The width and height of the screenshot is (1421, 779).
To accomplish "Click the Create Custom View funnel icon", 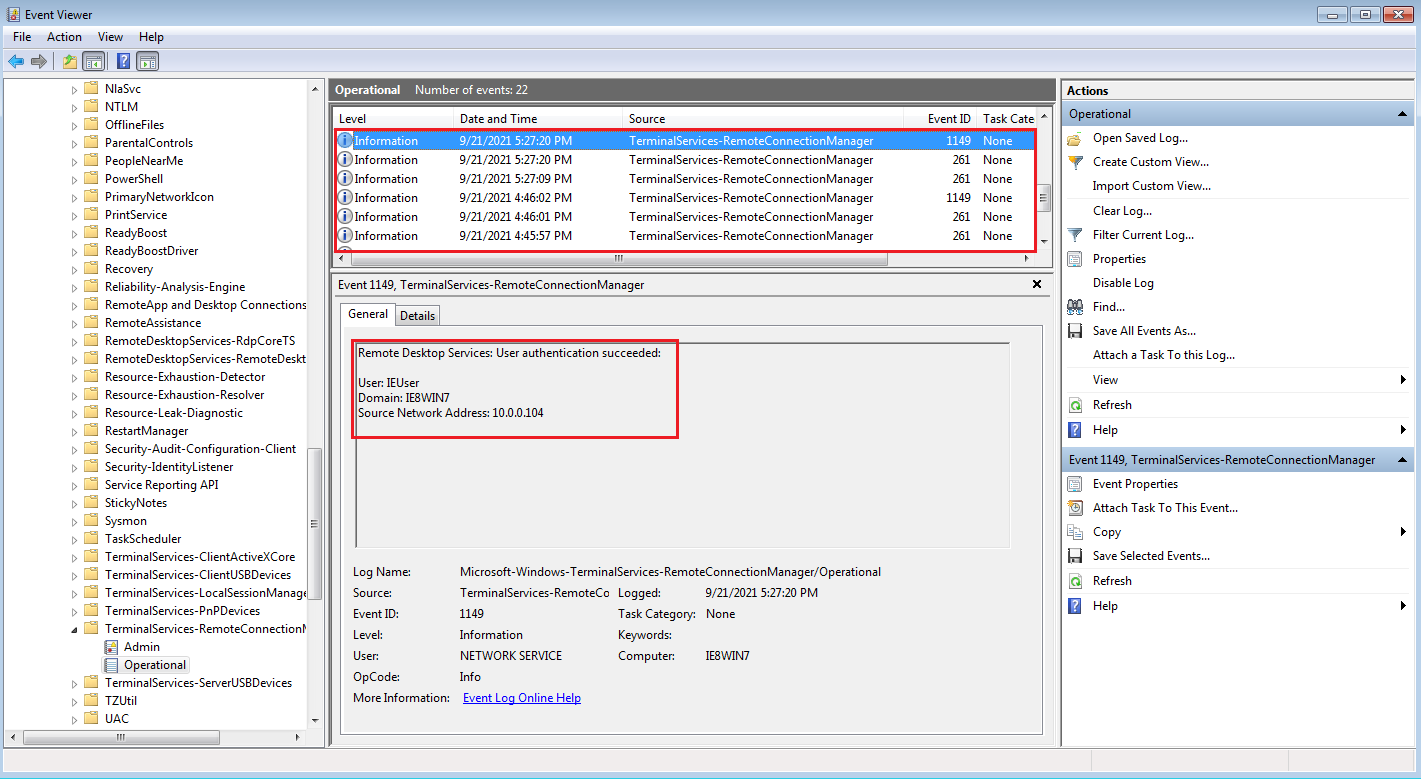I will click(x=1075, y=162).
